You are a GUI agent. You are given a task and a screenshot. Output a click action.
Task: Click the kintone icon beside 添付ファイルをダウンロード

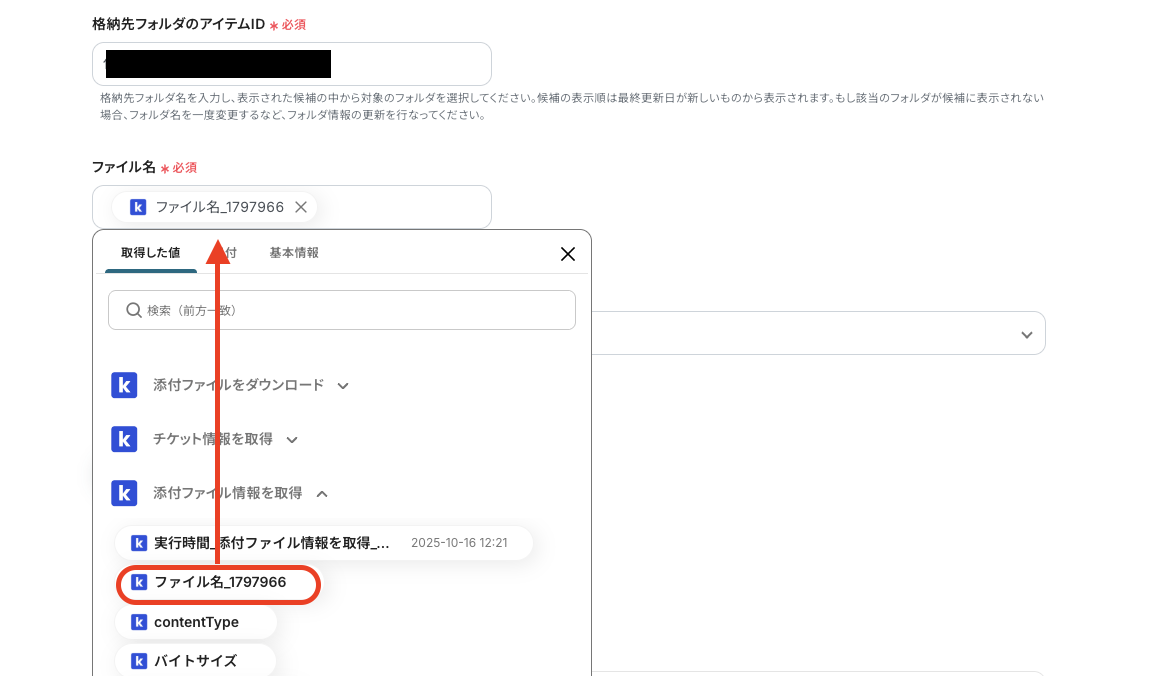(x=124, y=385)
